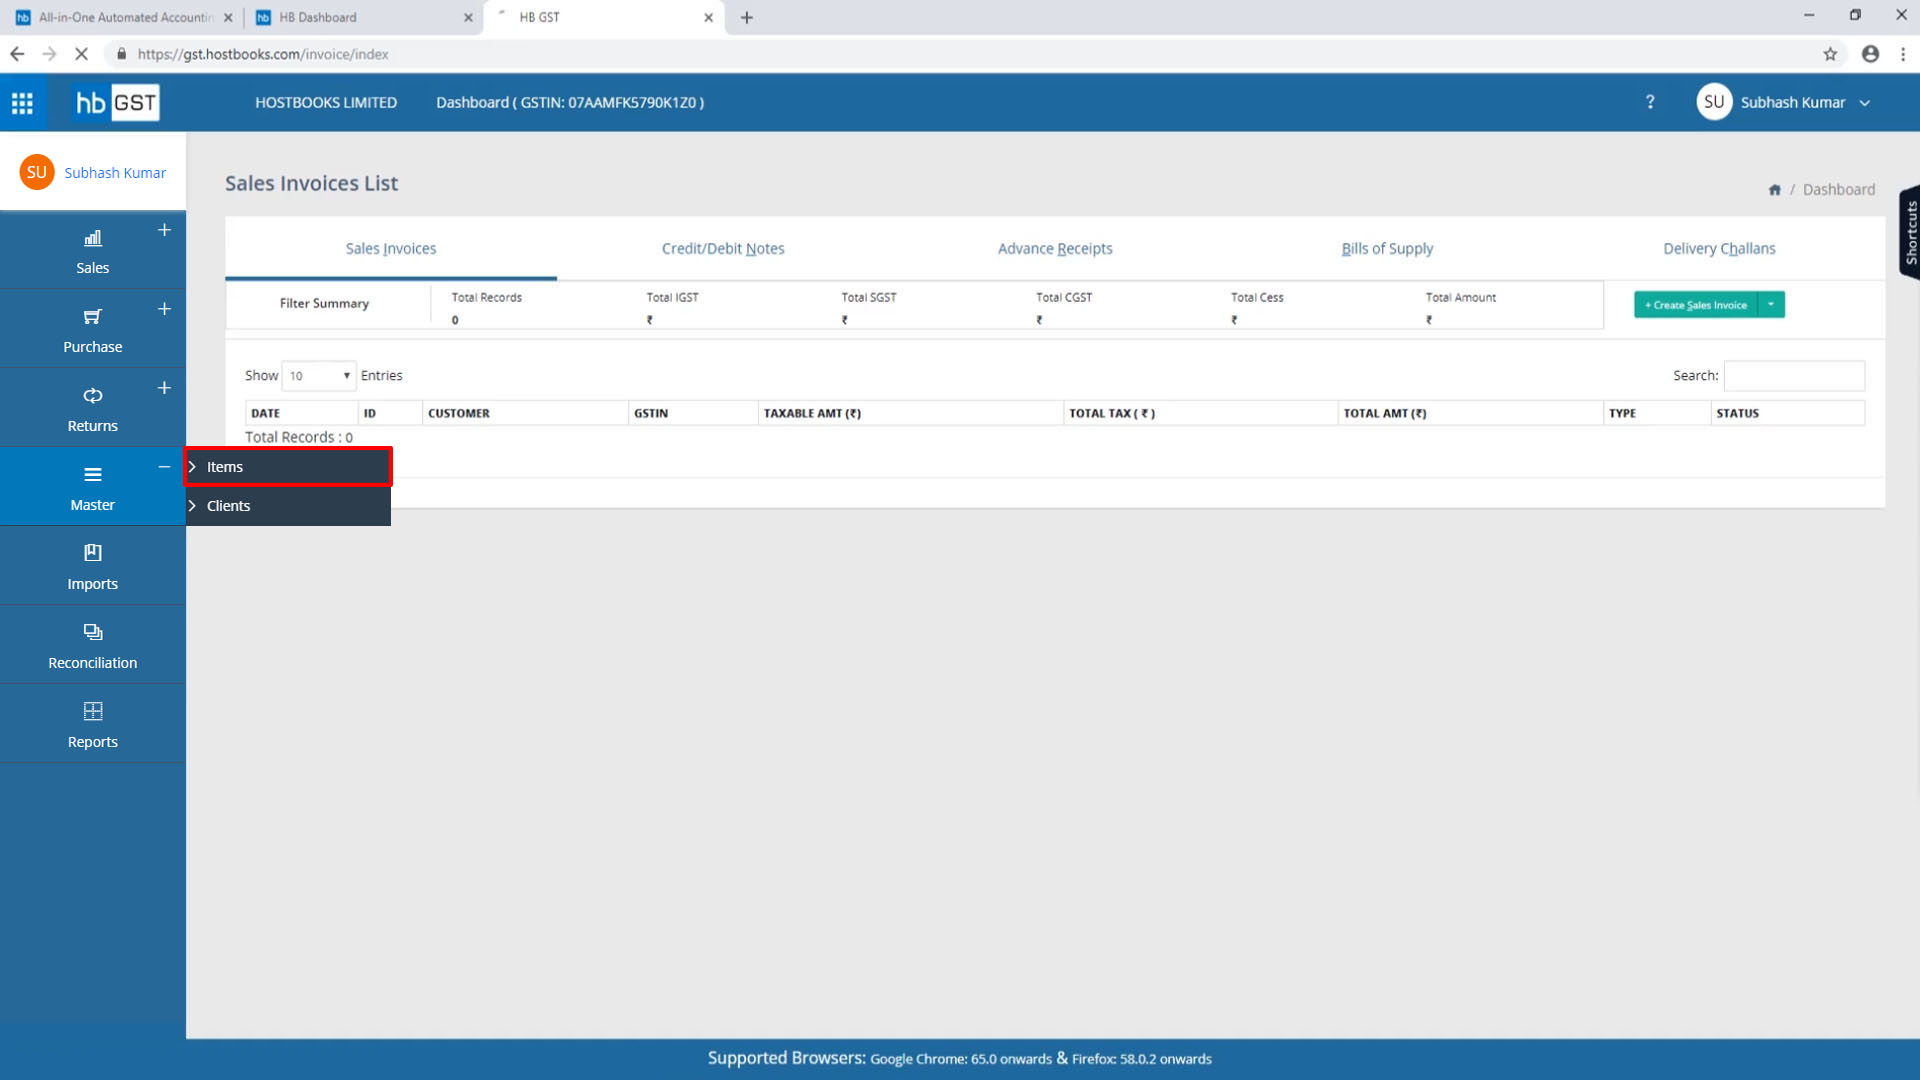Select the Returns icon in sidebar
Viewport: 1920px width, 1080px height.
point(92,396)
